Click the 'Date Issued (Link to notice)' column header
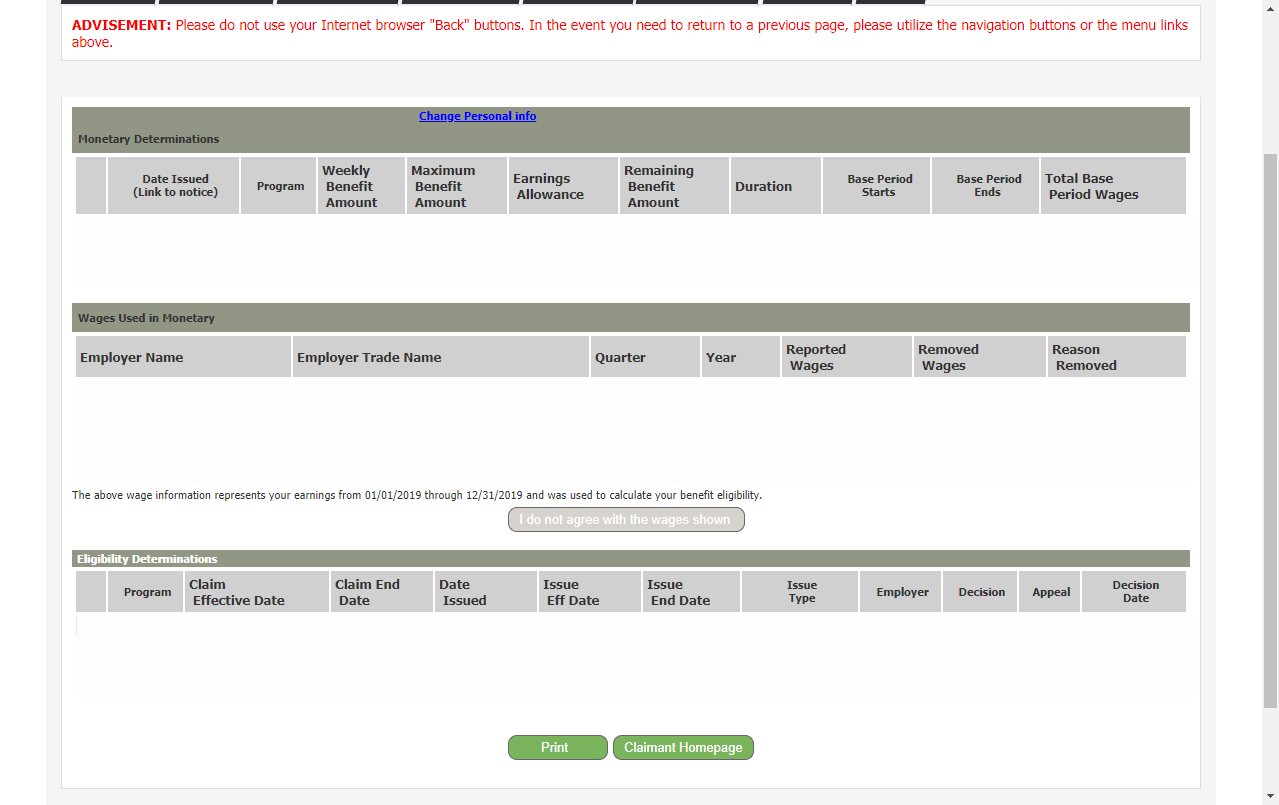Viewport: 1279px width, 805px height. click(174, 186)
